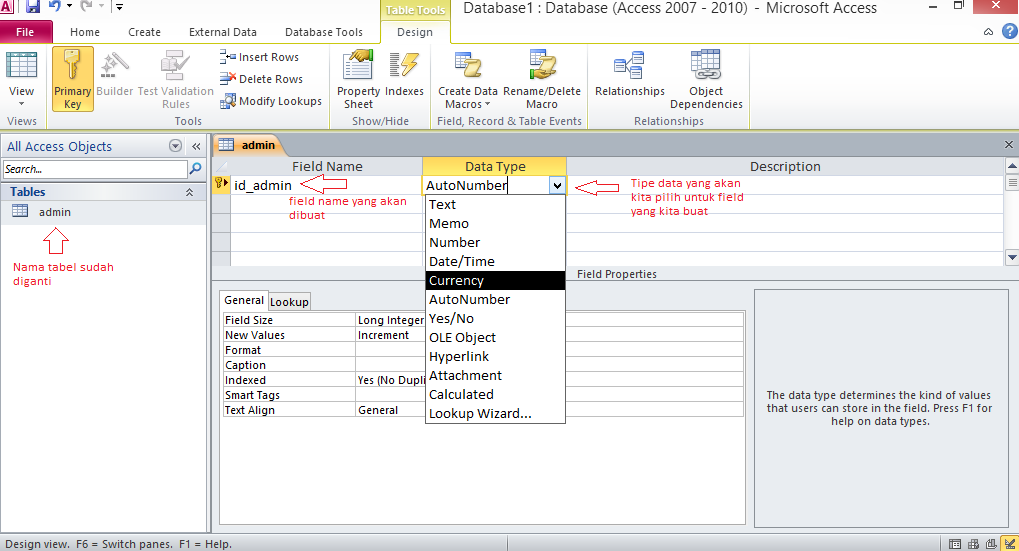Image resolution: width=1019 pixels, height=551 pixels.
Task: Choose Calculated from the data type list
Action: [x=495, y=394]
